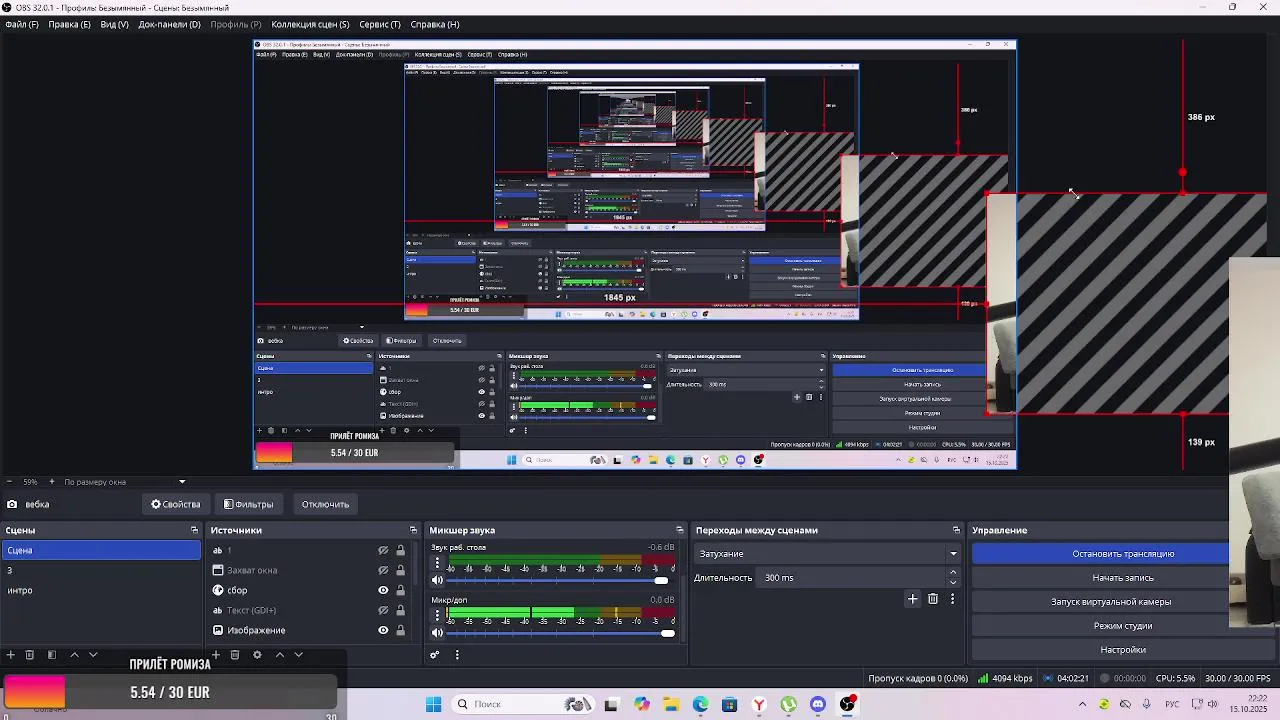Image resolution: width=1280 pixels, height=720 pixels.
Task: Open preview scaling По размеру окна dropdown
Action: click(124, 481)
